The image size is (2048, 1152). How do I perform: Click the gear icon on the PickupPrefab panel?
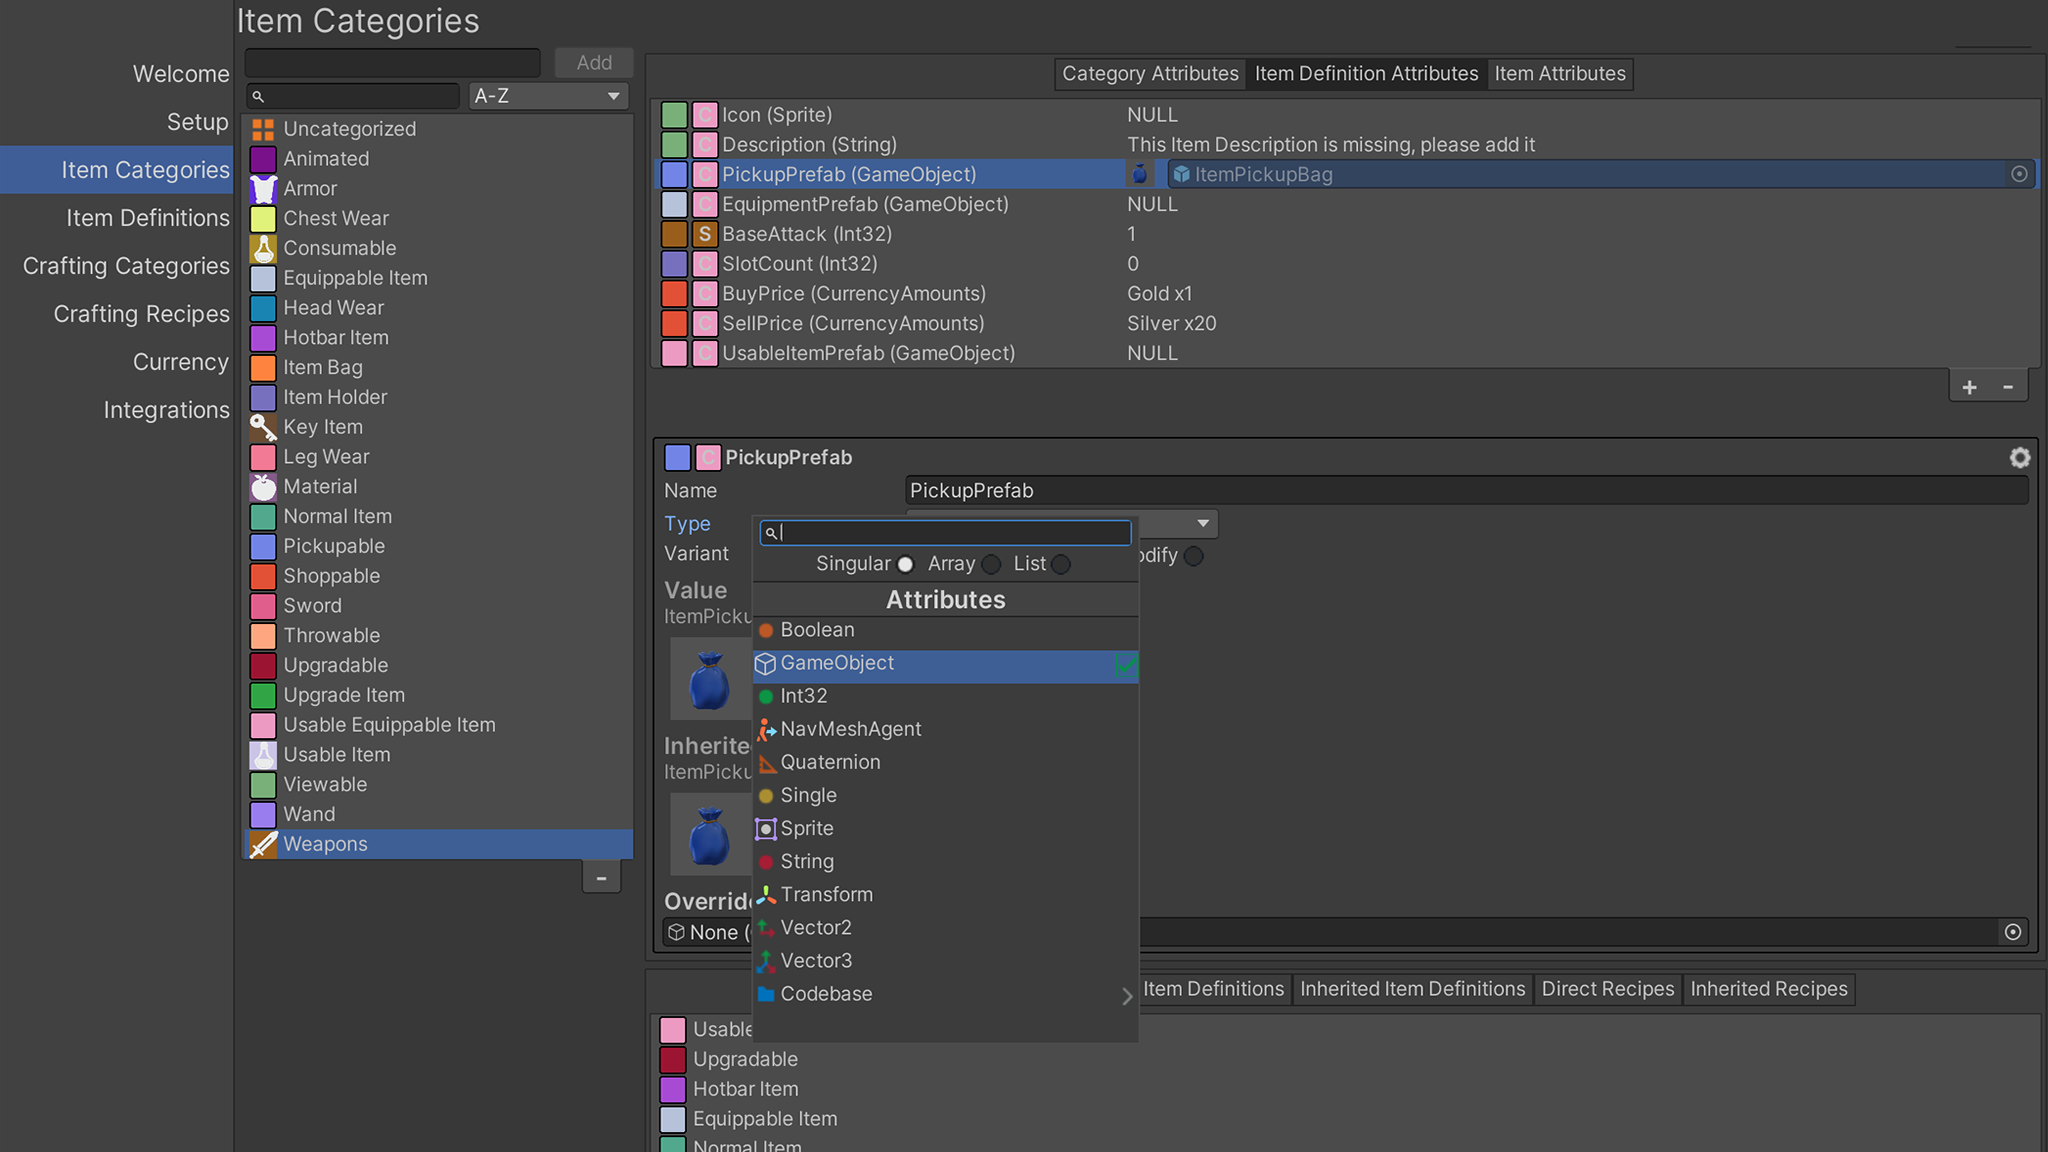click(2020, 457)
